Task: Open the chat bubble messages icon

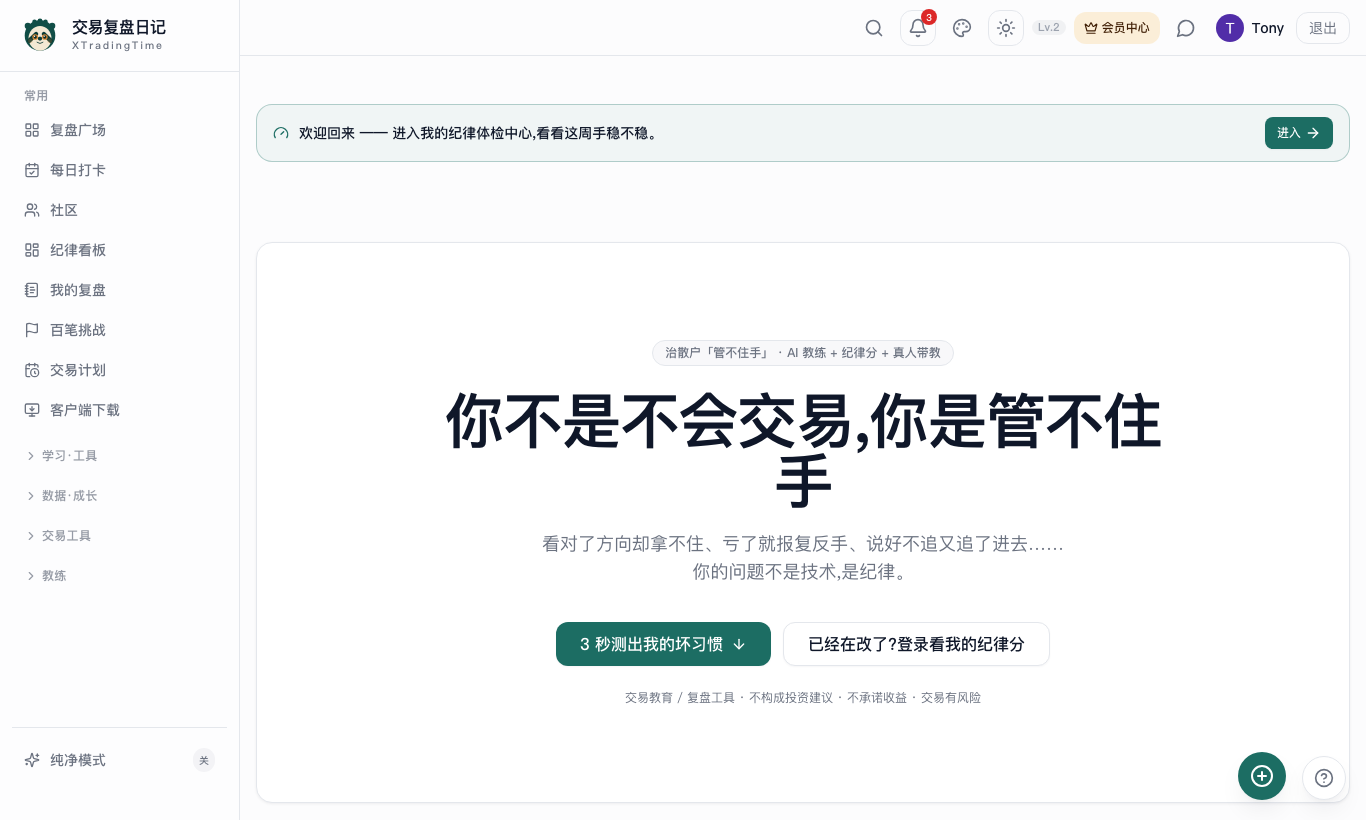Action: point(1186,28)
